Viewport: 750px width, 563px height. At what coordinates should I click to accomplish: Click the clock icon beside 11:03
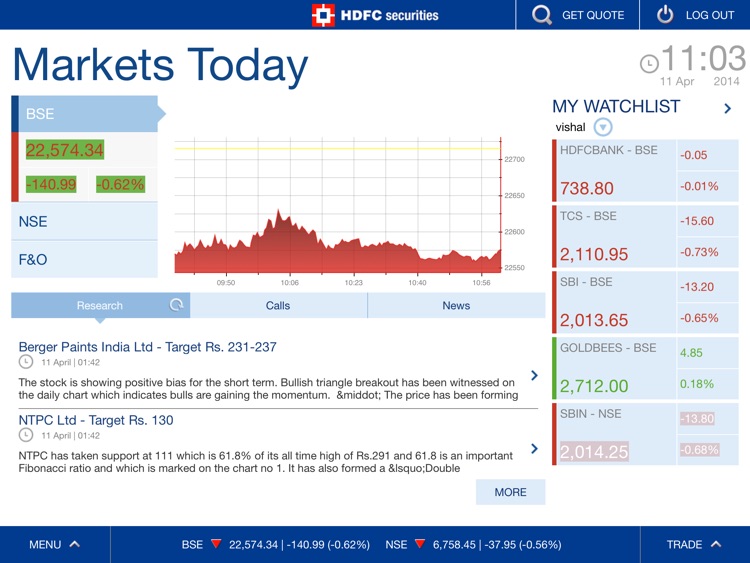[649, 64]
